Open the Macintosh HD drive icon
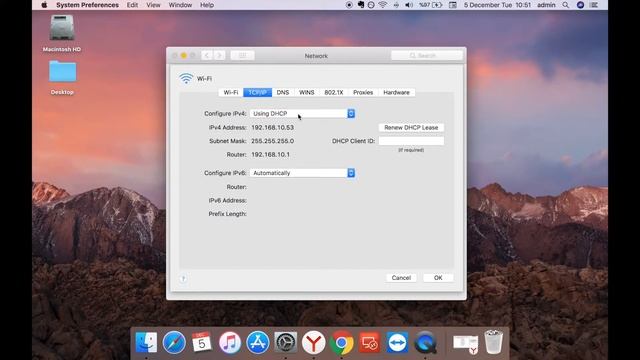 [x=62, y=28]
